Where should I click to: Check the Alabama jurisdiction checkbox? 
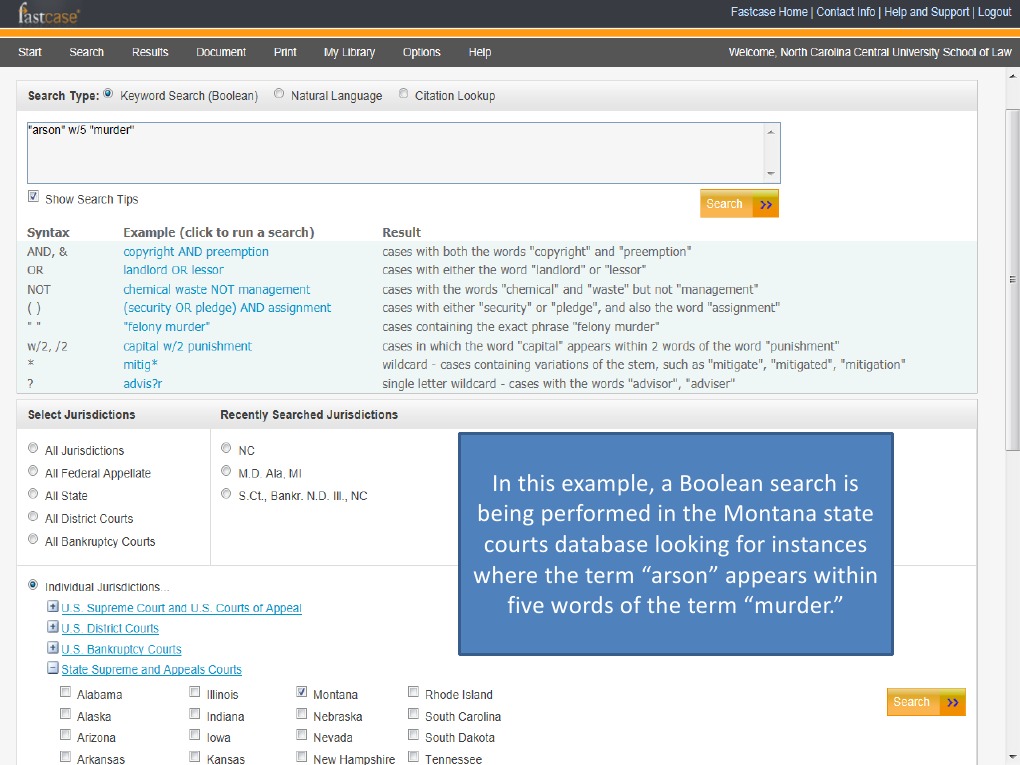[66, 693]
